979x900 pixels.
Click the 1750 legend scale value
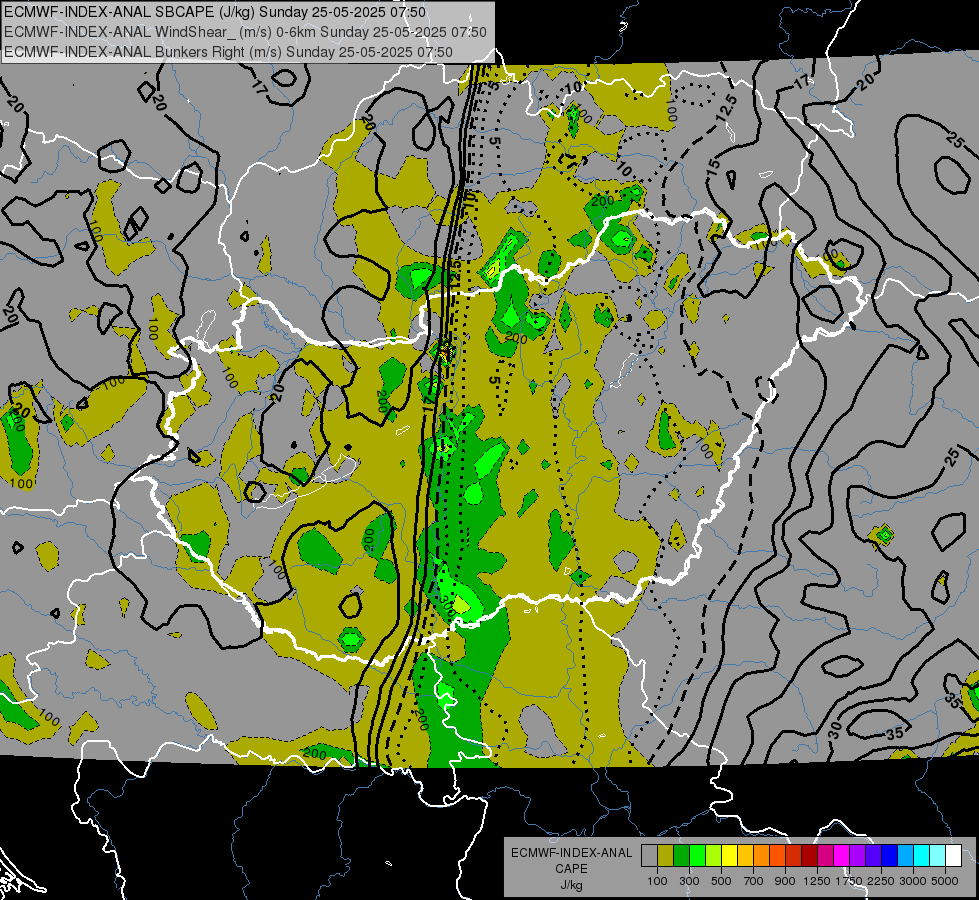point(849,881)
